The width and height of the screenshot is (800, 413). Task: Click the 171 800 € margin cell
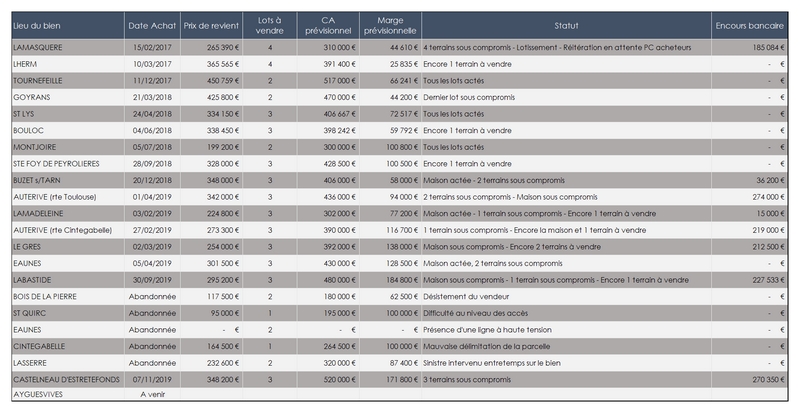point(390,379)
